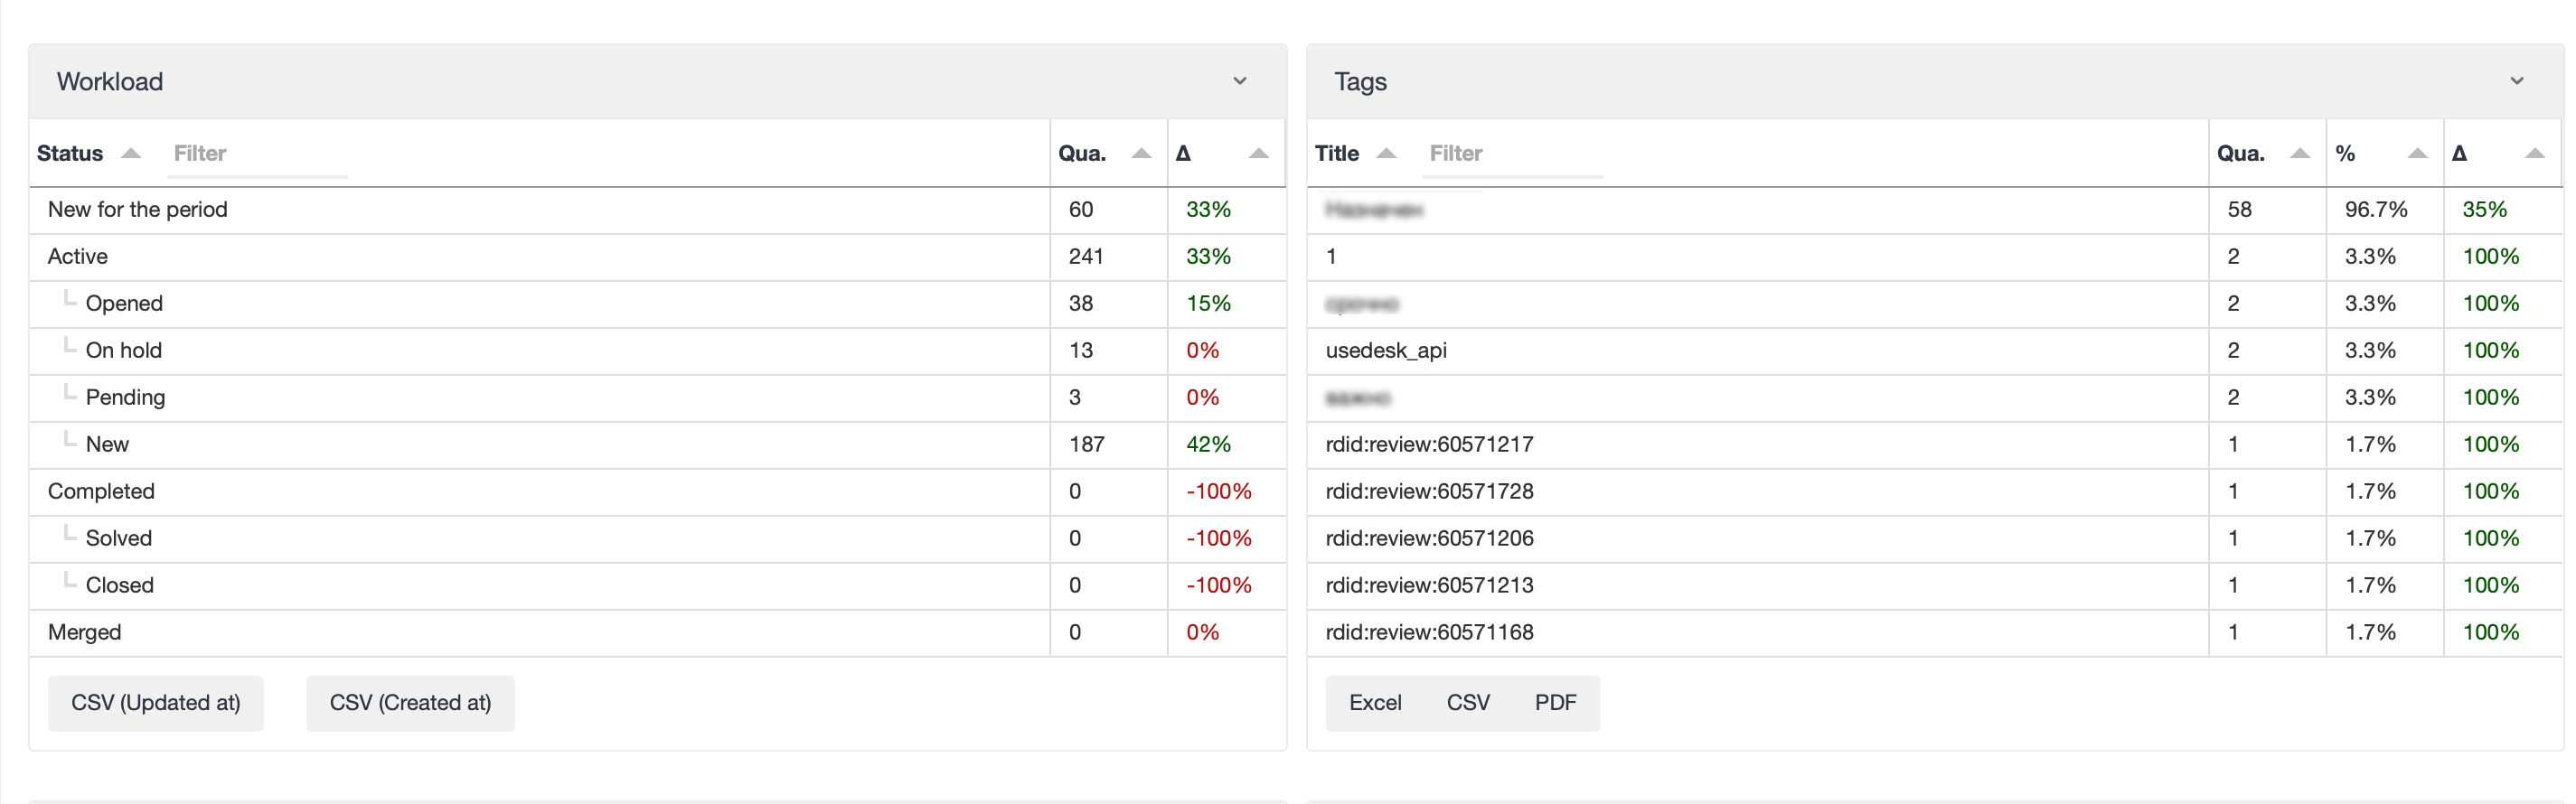Screen dimensions: 2576x804
Task: Collapse the Tags panel chevron
Action: pyautogui.click(x=2516, y=81)
